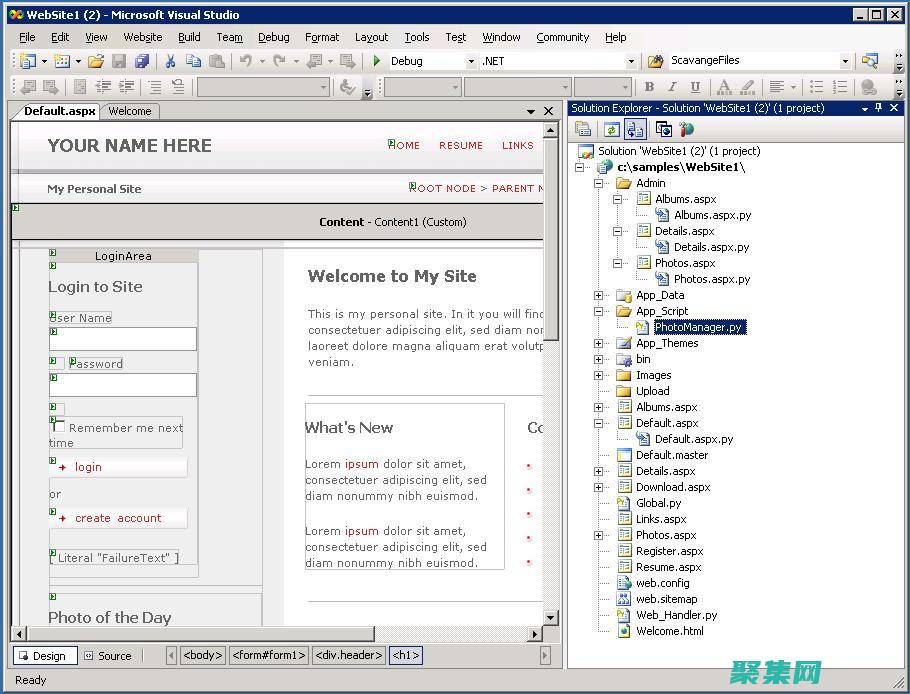Click the ASP.NET Configuration hammer icon
The width and height of the screenshot is (910, 694).
[x=686, y=129]
